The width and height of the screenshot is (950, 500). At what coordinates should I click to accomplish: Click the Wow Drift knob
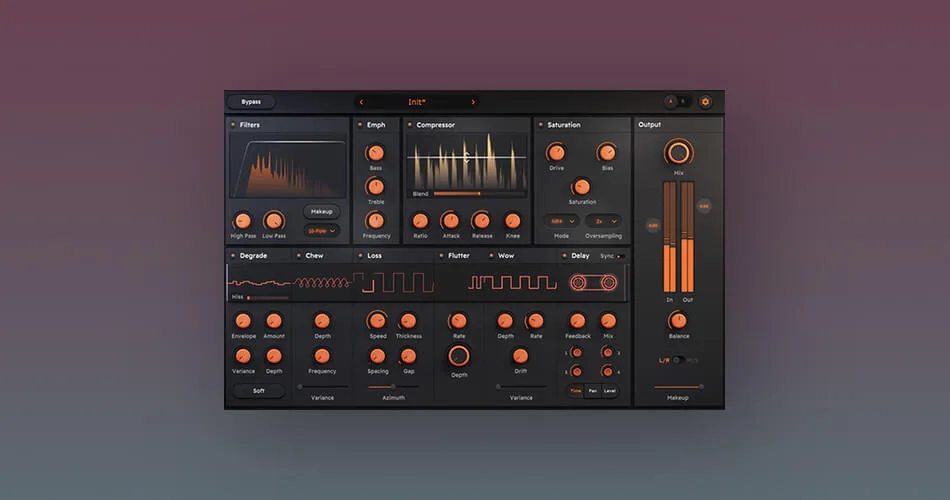(x=520, y=356)
